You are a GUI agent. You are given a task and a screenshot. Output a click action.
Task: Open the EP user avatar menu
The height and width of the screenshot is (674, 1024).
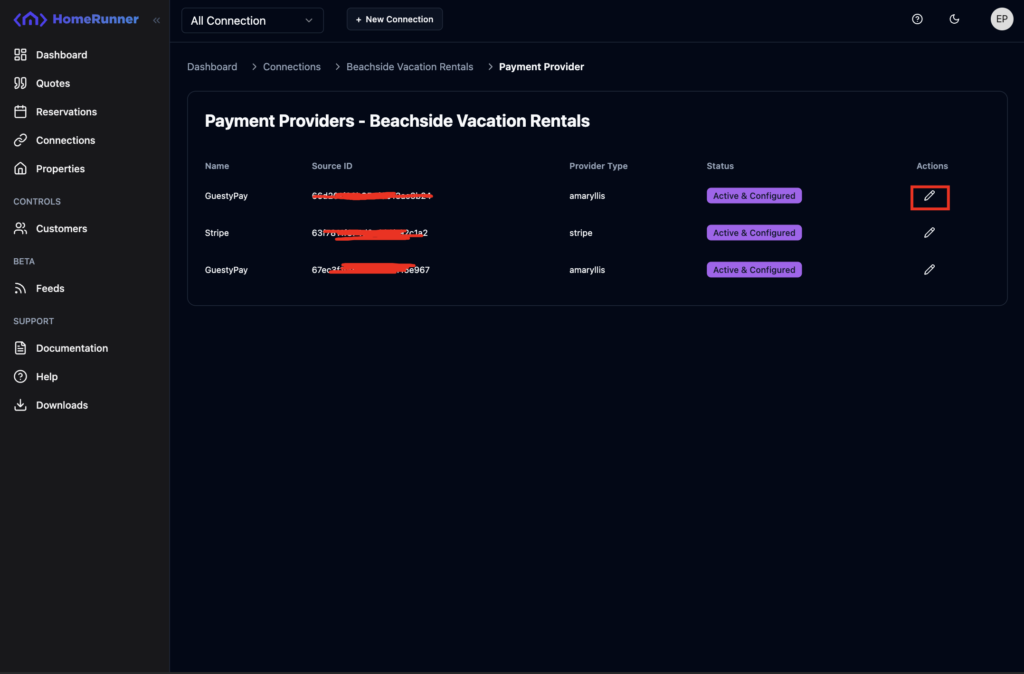(1001, 19)
